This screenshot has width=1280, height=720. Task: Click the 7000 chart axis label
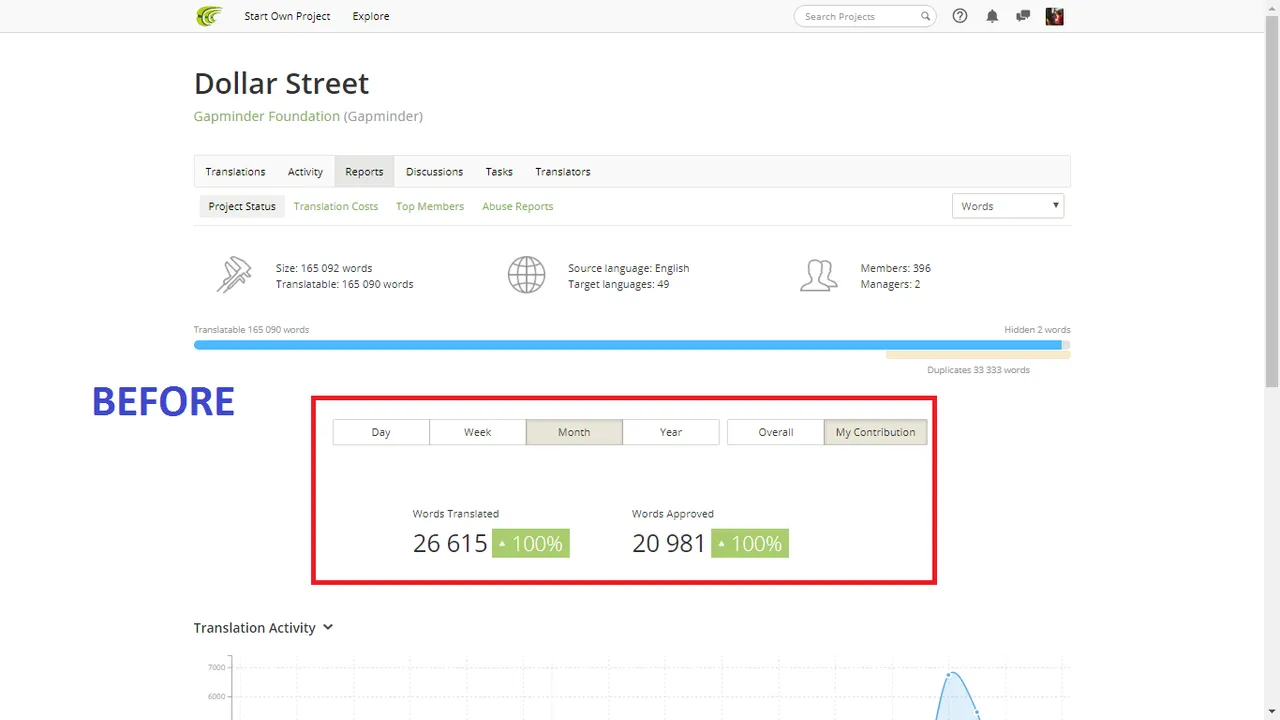[216, 667]
